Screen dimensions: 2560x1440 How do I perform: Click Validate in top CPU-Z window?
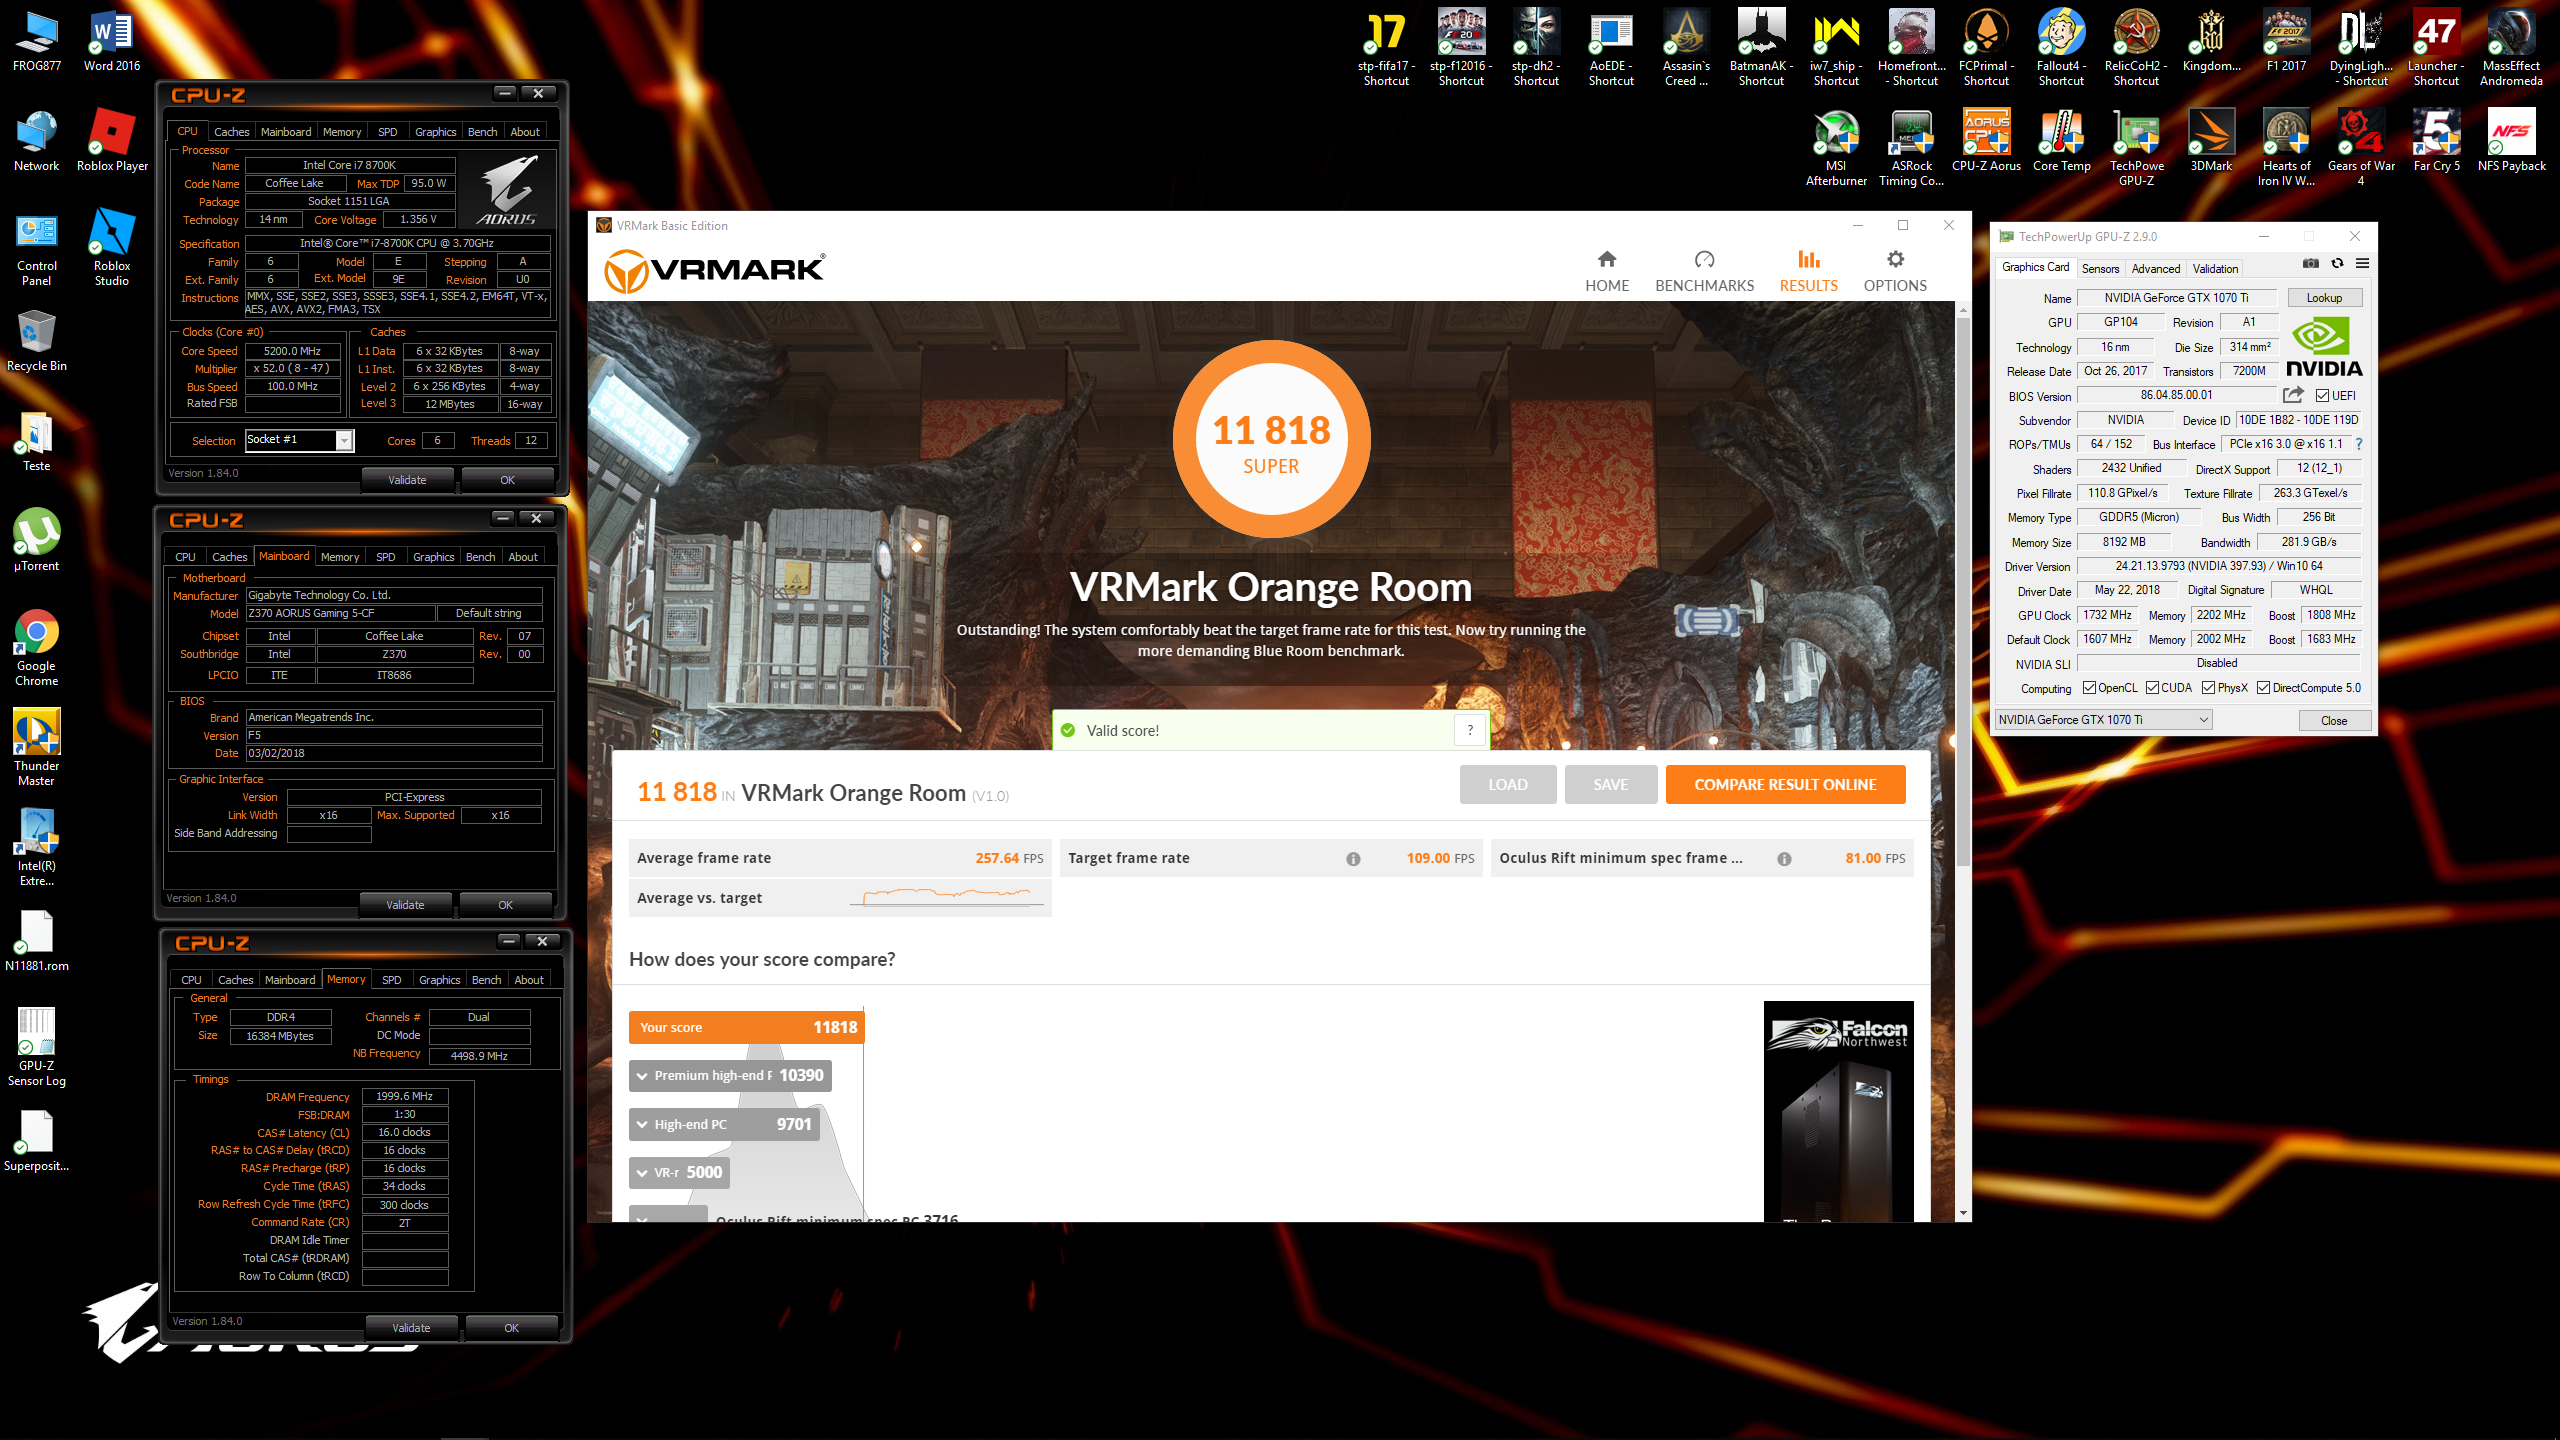tap(407, 480)
